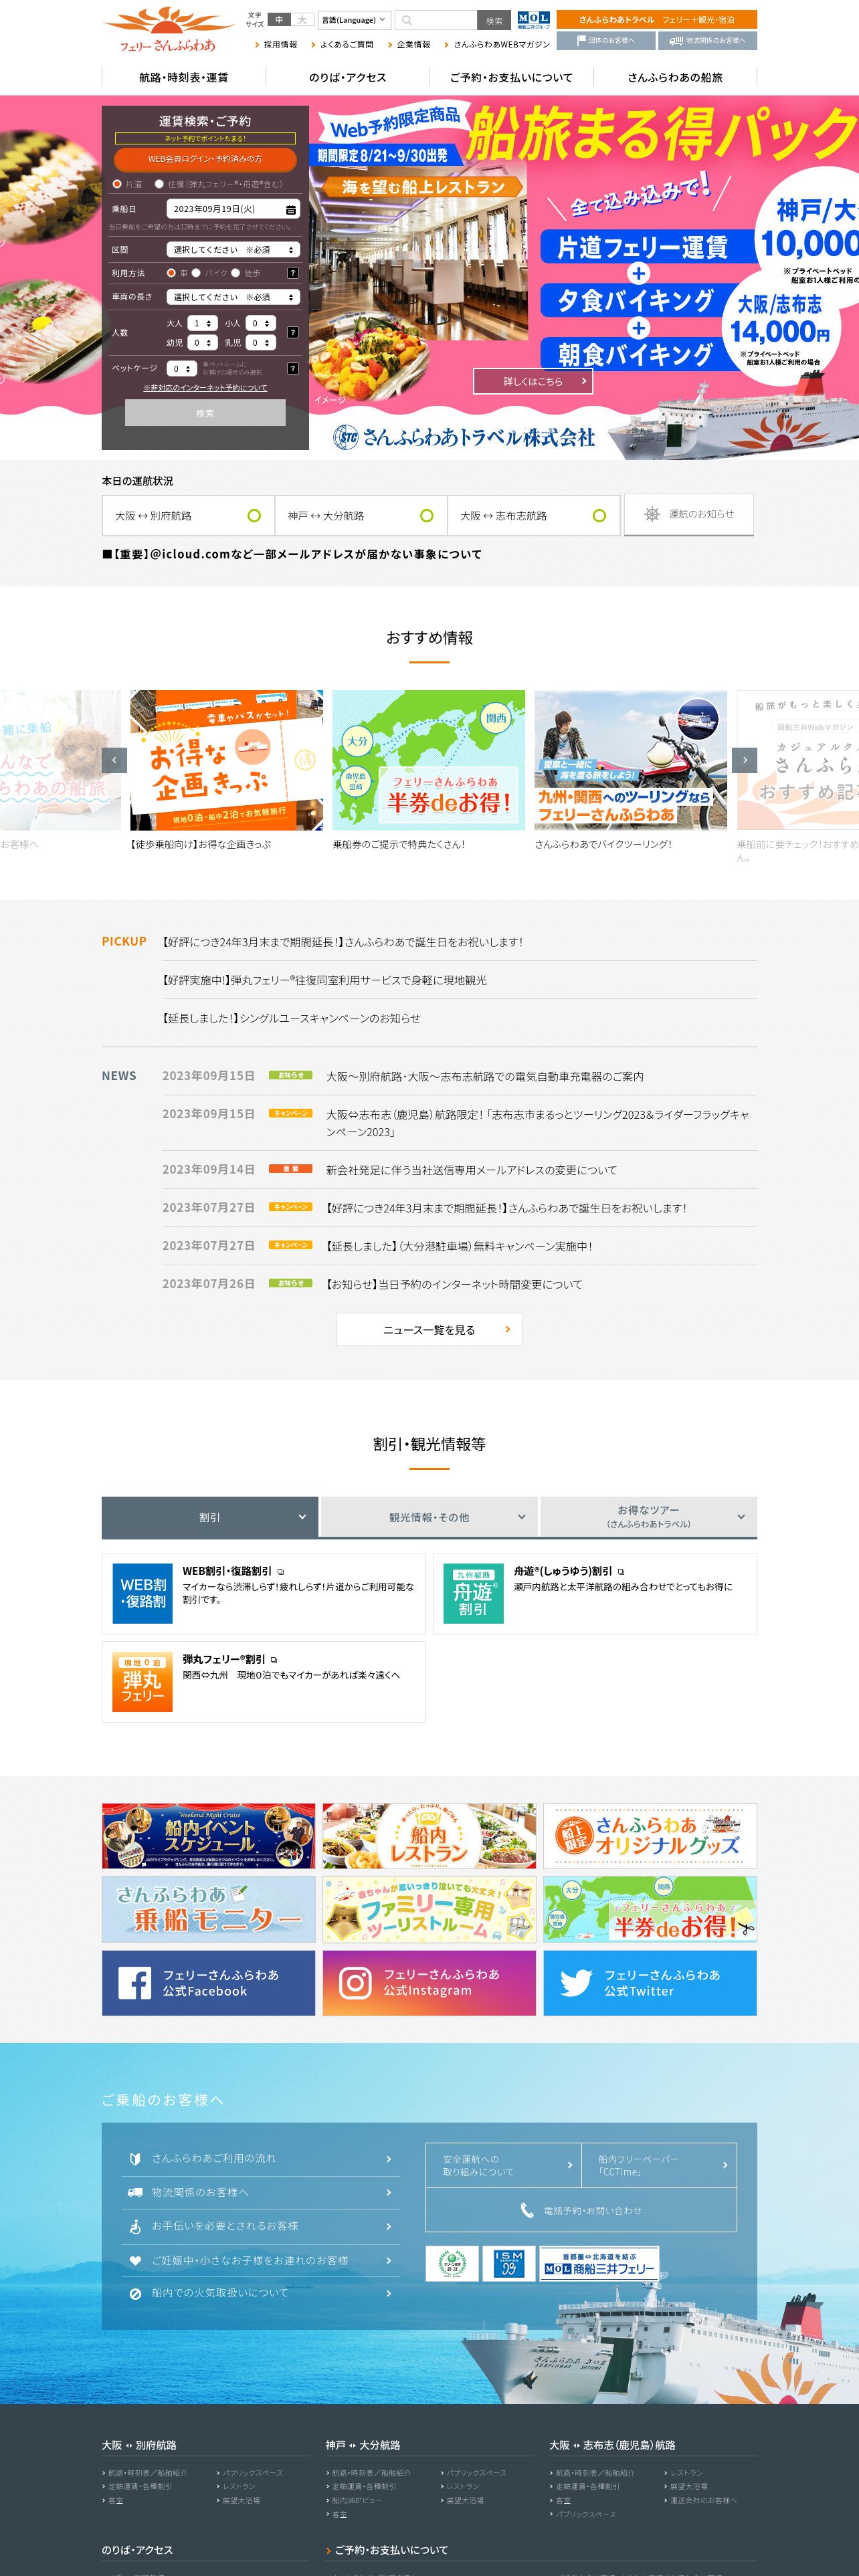859x2576 pixels.
Task: Click the 弾丸フェリー orange icon
Action: [x=143, y=1681]
